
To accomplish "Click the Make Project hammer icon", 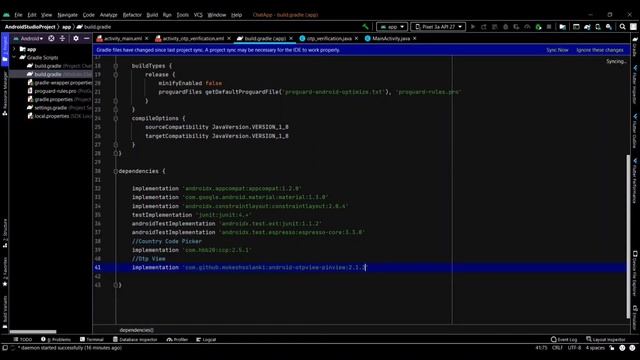I will coord(365,27).
